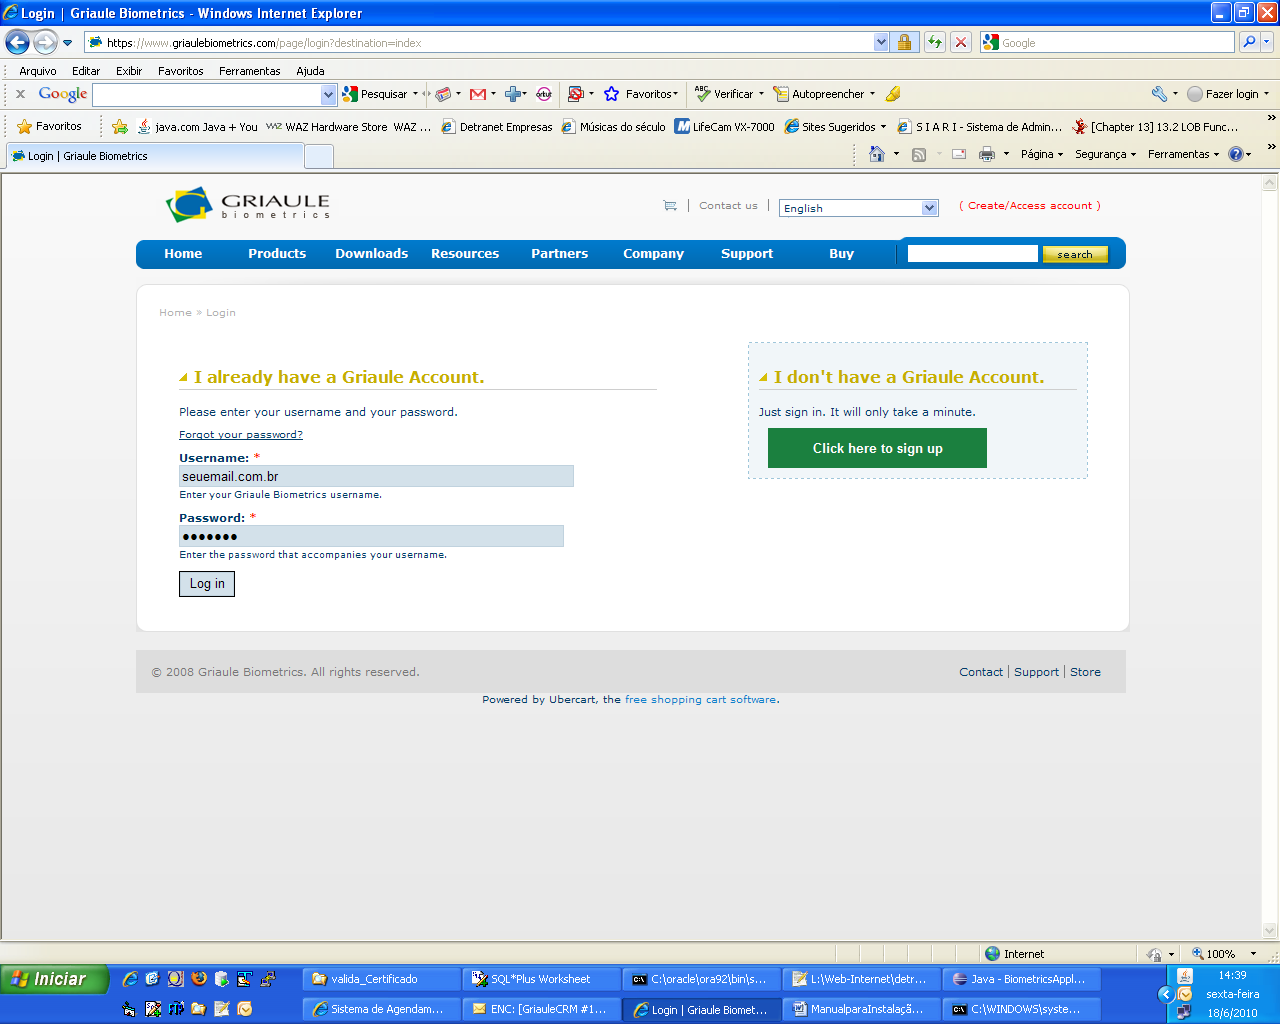Click the Firefox icon in quick launch
The image size is (1280, 1024).
tap(199, 979)
